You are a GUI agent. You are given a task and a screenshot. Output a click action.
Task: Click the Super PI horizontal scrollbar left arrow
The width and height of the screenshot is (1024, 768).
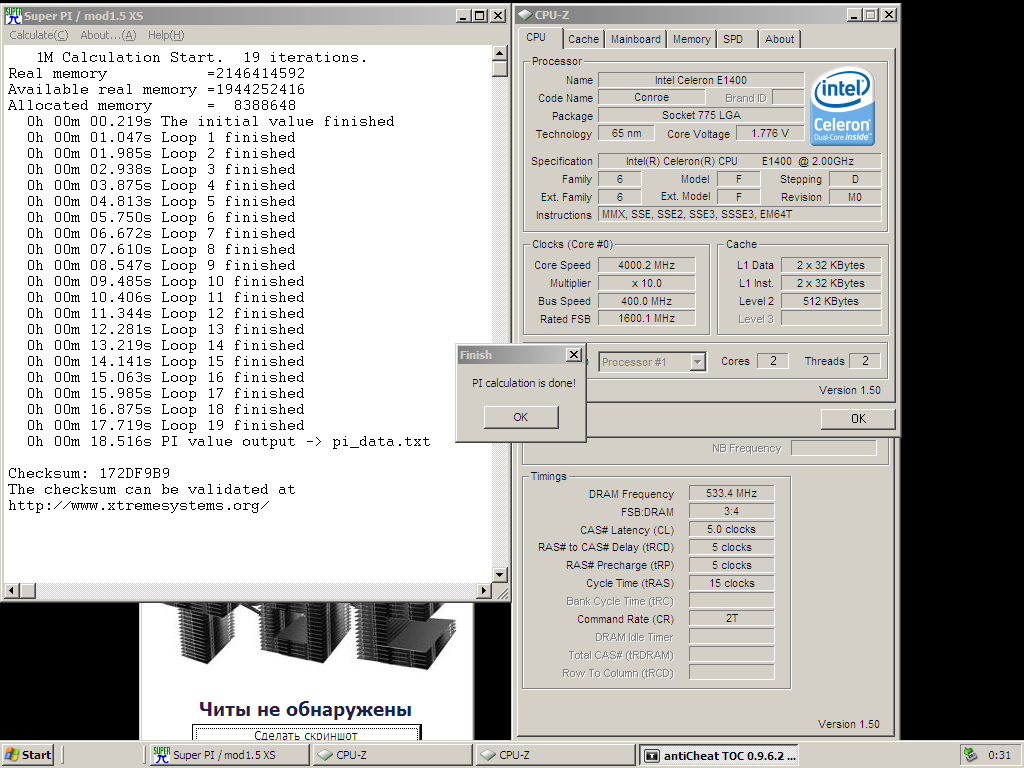click(11, 590)
